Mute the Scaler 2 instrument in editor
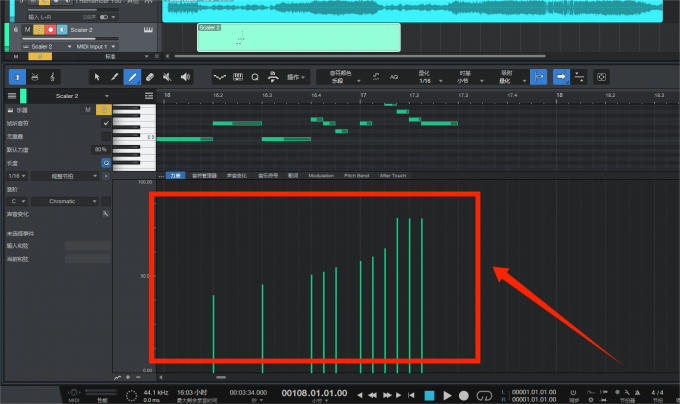680x404 pixels. (88, 109)
